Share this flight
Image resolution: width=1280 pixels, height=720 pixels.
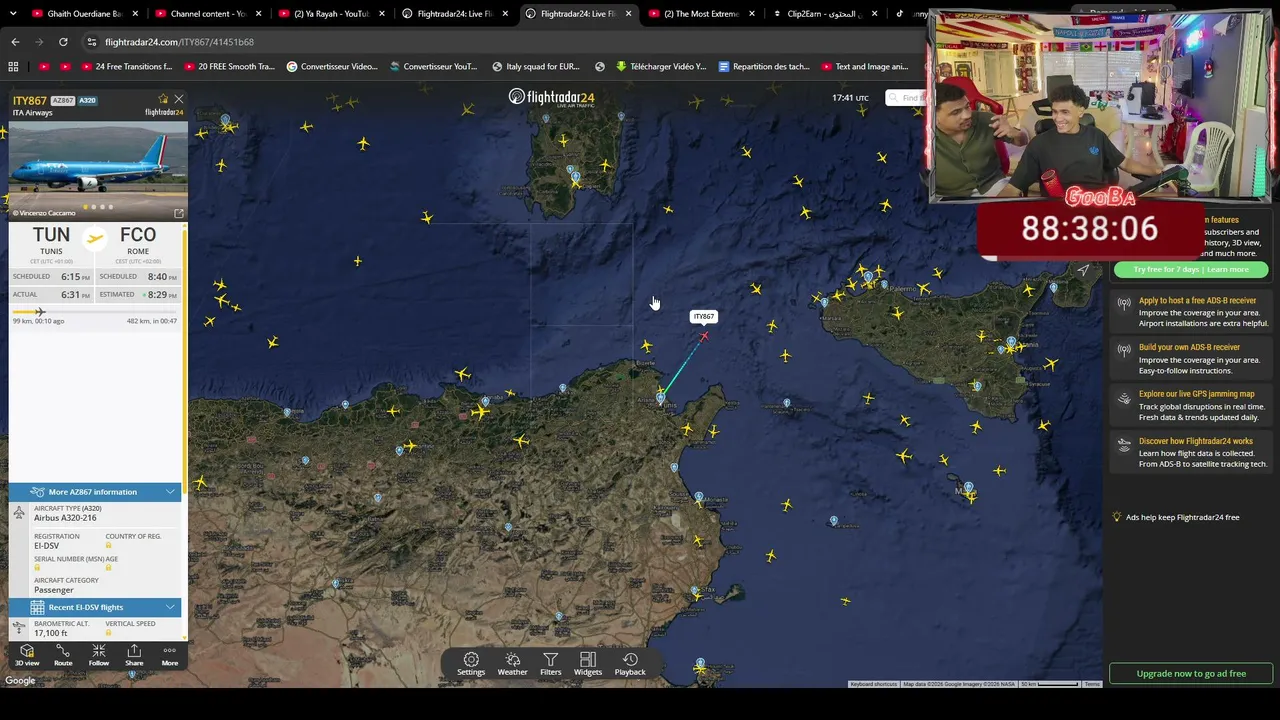134,655
